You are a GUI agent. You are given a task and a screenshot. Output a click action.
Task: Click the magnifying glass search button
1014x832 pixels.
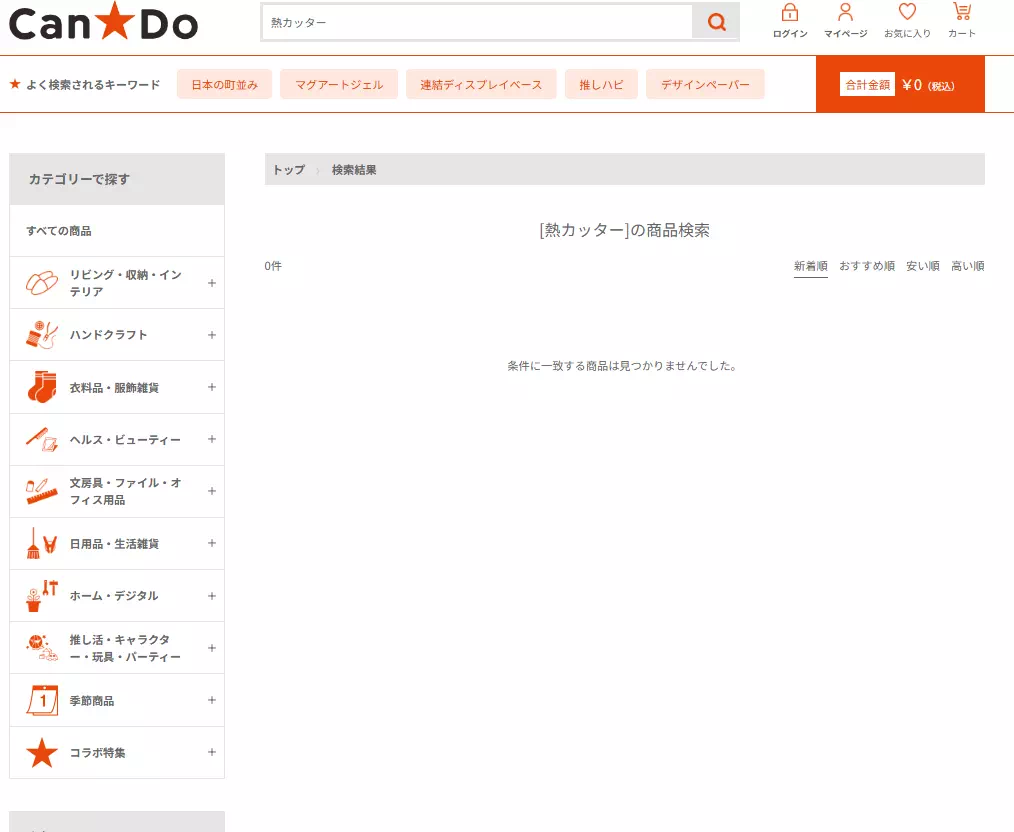[715, 22]
